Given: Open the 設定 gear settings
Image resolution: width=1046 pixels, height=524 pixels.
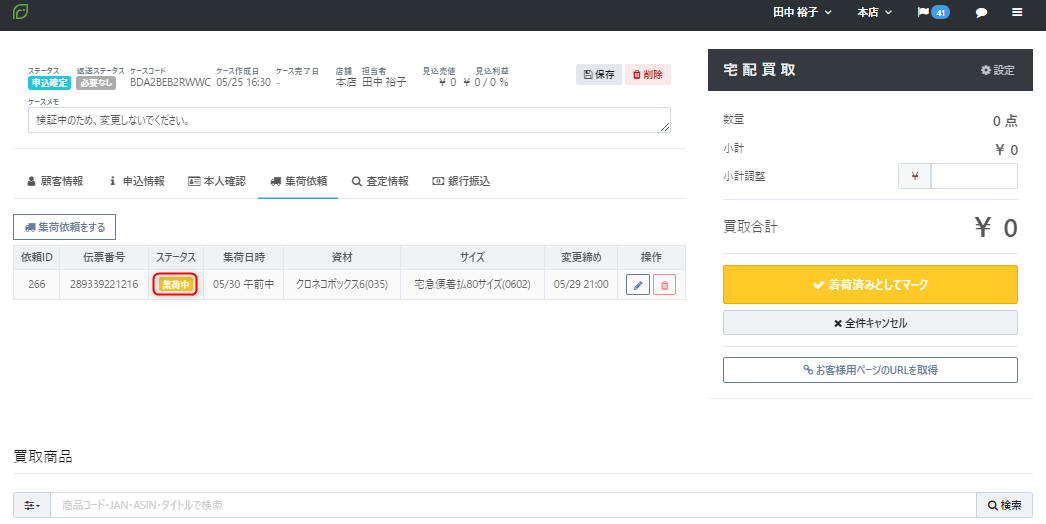Looking at the screenshot, I should click(x=997, y=70).
